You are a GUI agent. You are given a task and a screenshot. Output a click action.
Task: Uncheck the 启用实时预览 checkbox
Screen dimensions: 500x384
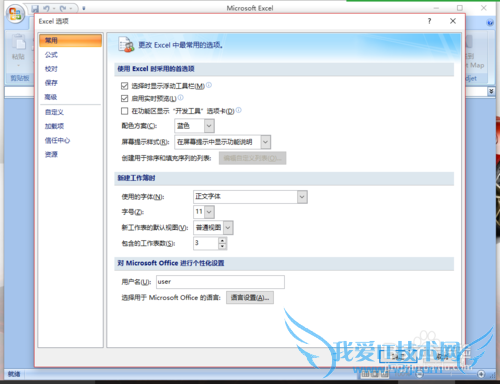(x=124, y=98)
